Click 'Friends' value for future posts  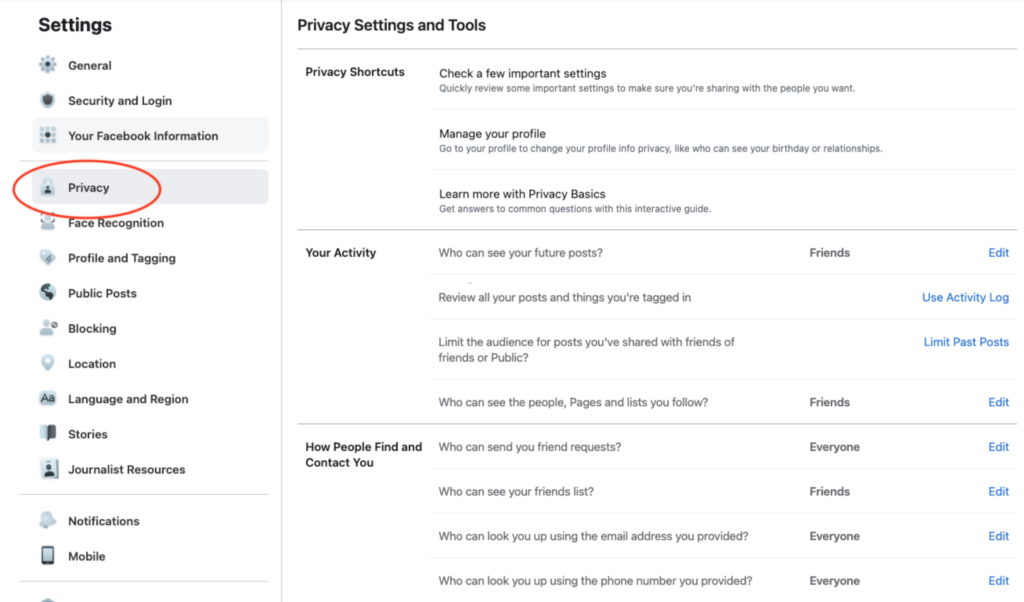[x=829, y=253]
